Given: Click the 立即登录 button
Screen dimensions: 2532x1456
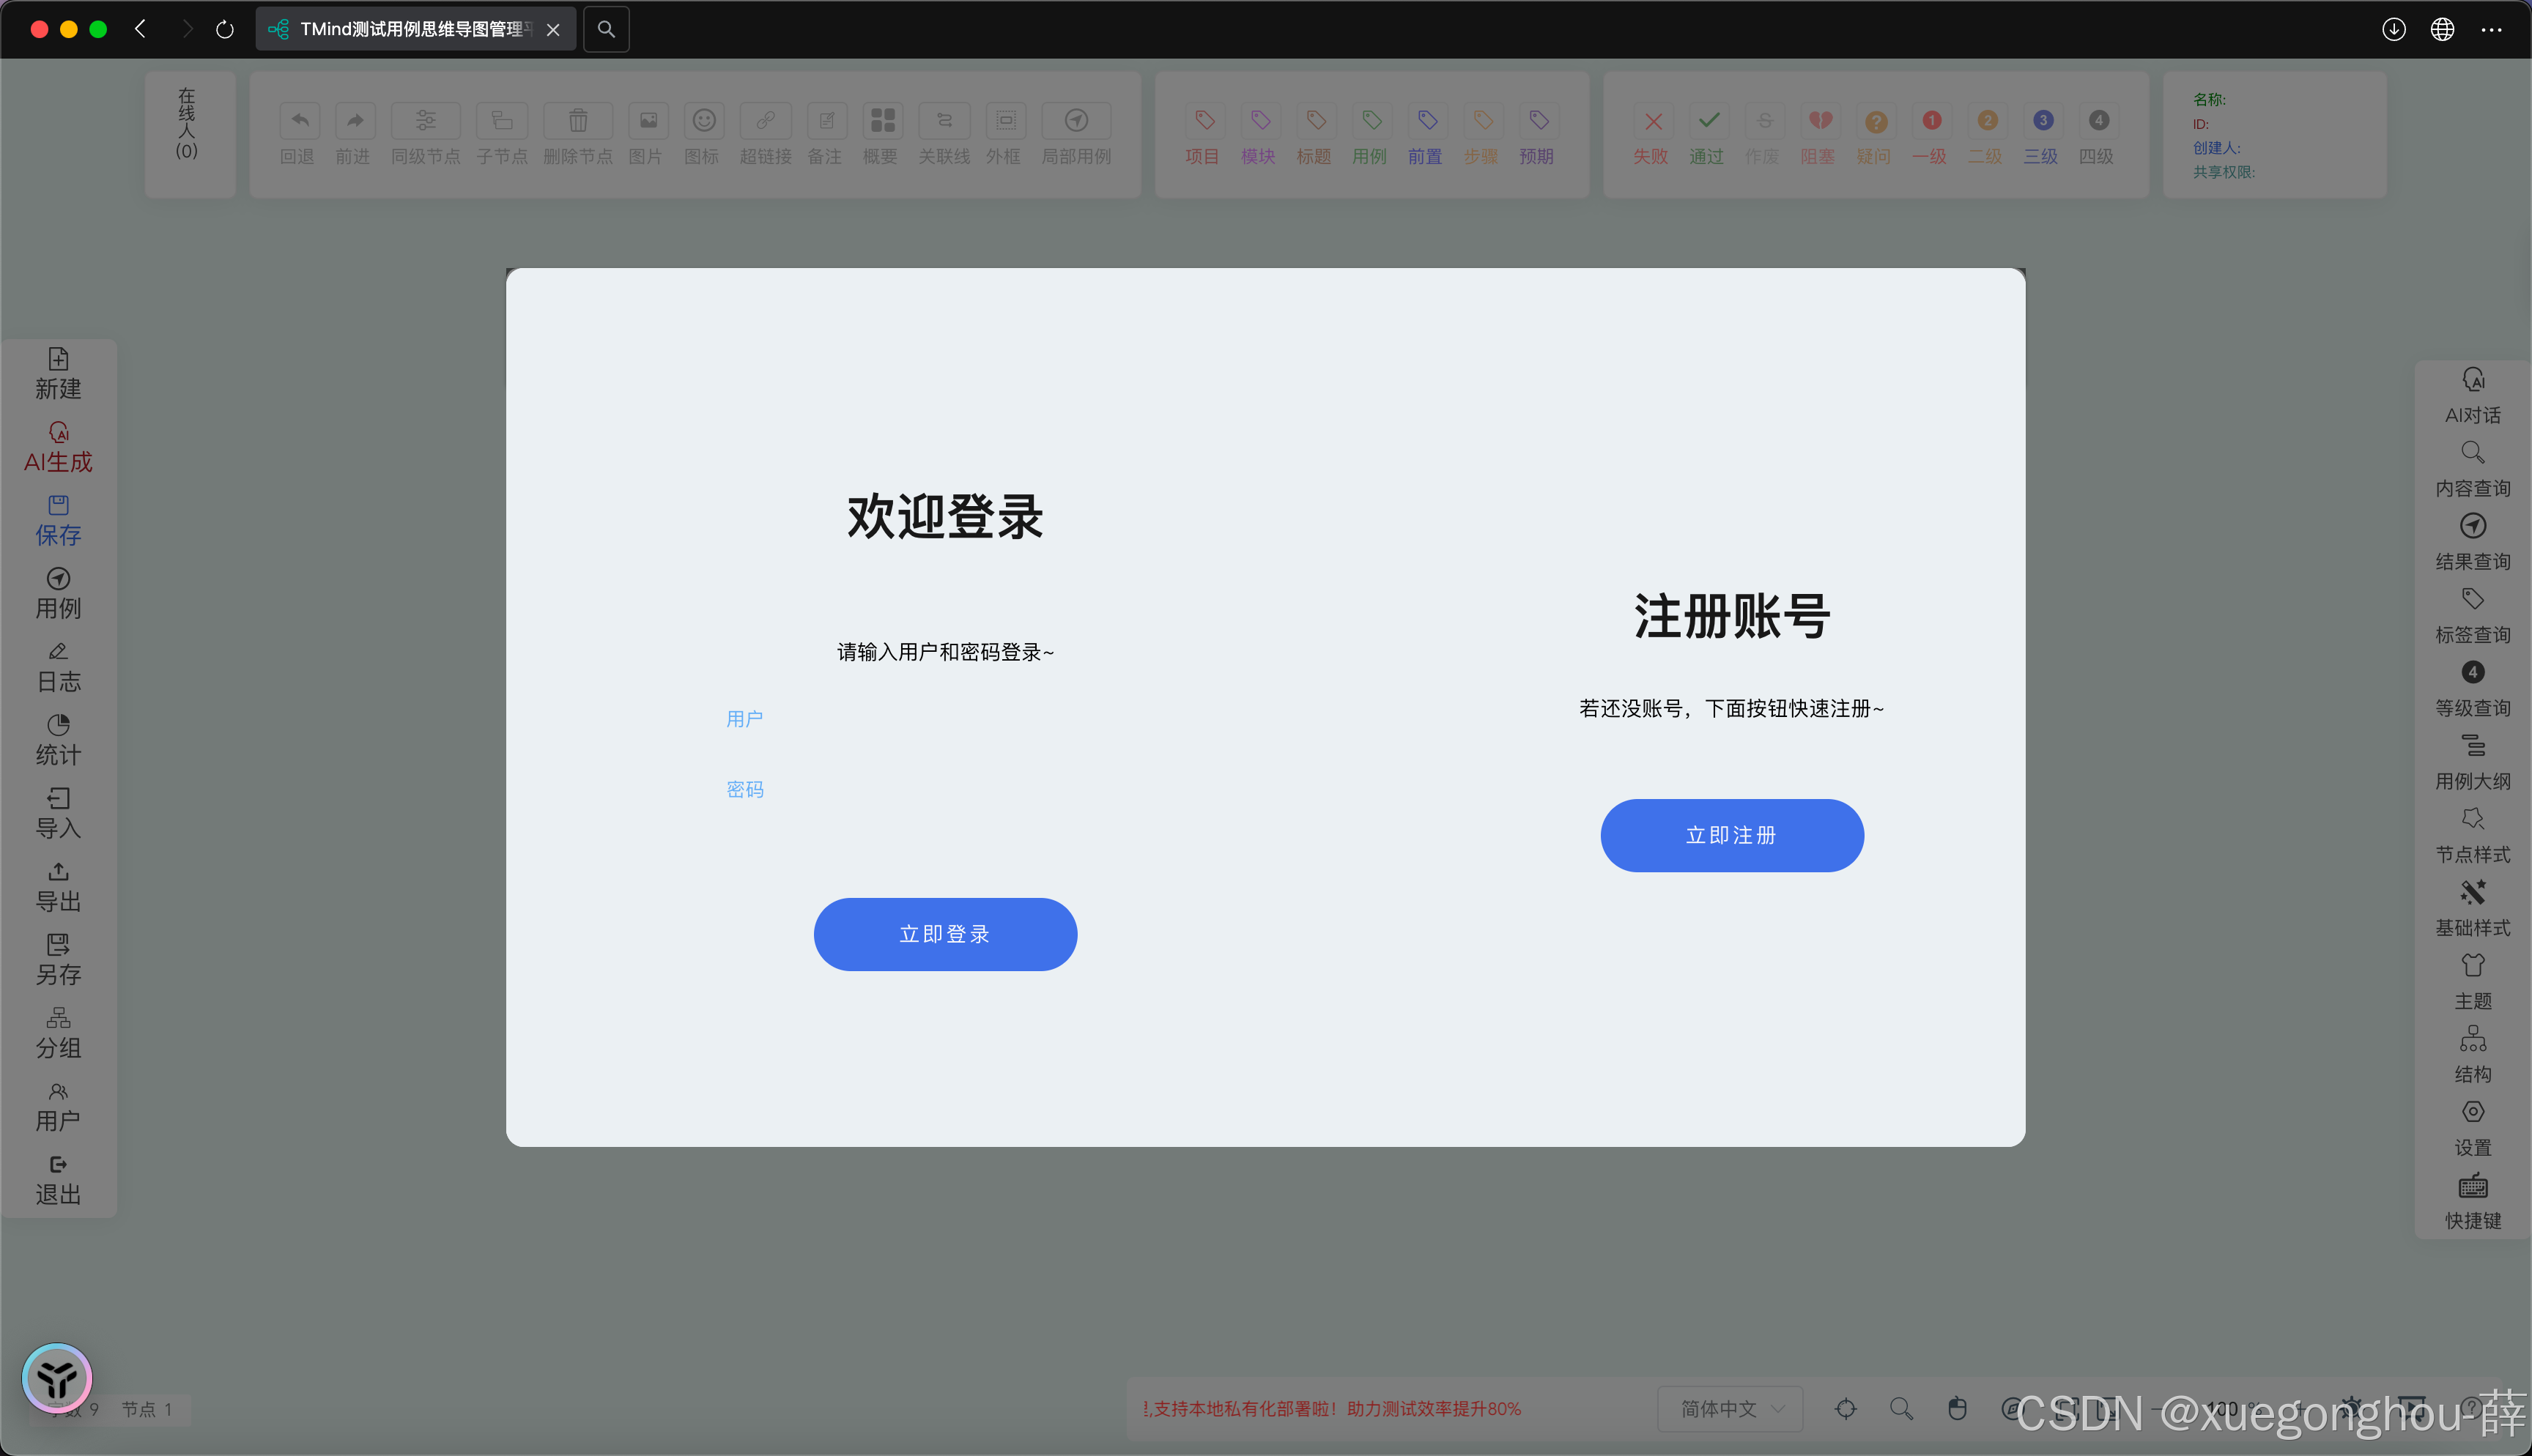Looking at the screenshot, I should pos(945,934).
